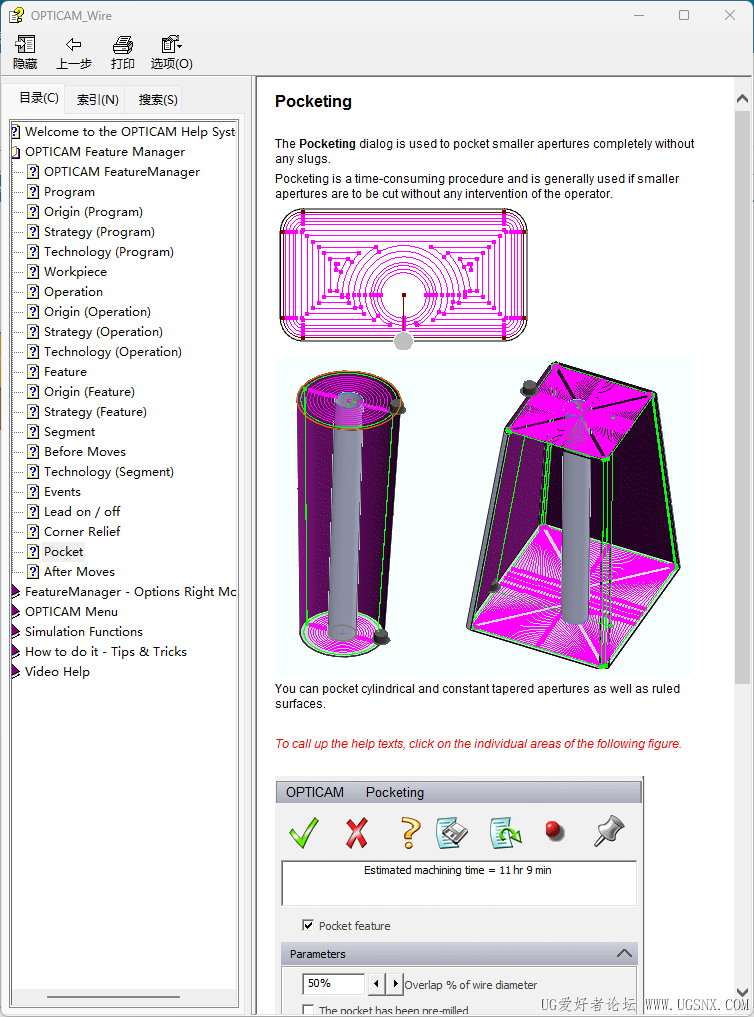The image size is (754, 1017).
Task: Click the cylindrical pocket 3D illustration
Action: pos(351,516)
